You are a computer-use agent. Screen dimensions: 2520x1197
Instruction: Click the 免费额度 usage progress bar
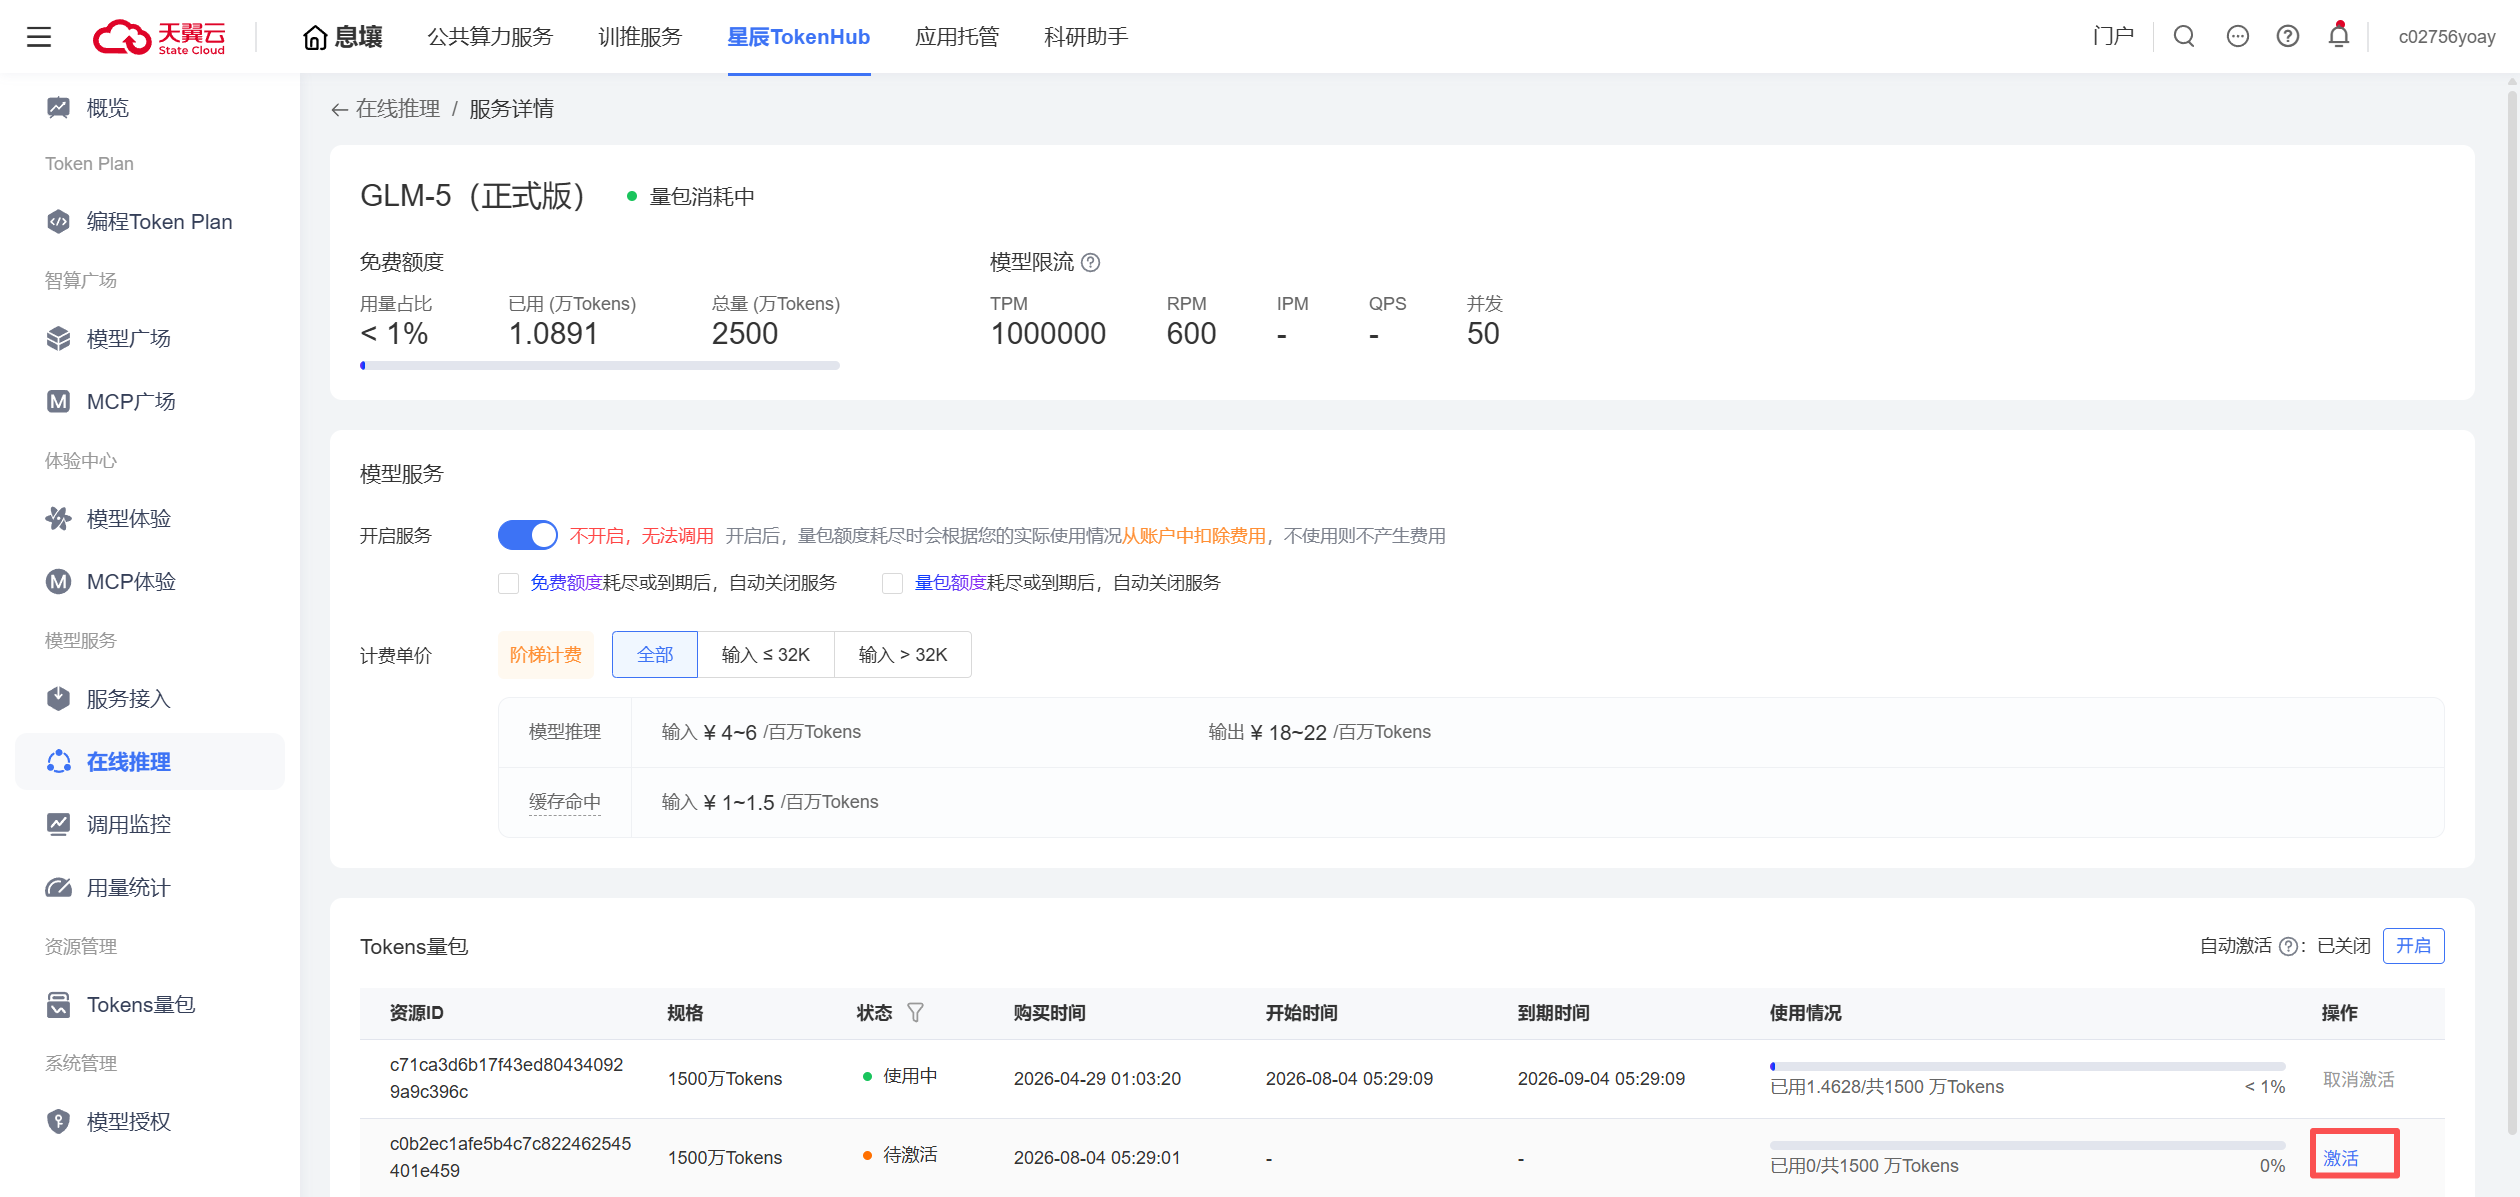pos(600,366)
